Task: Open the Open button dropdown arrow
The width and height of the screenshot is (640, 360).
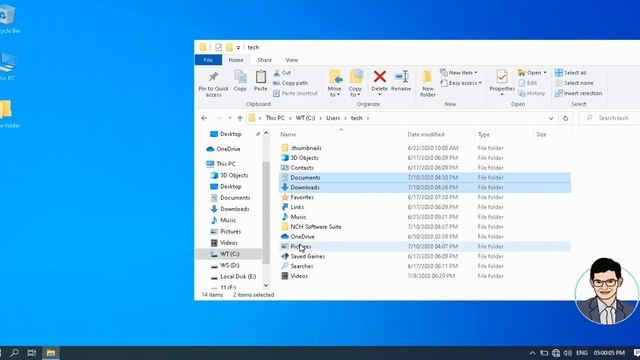Action: 545,73
